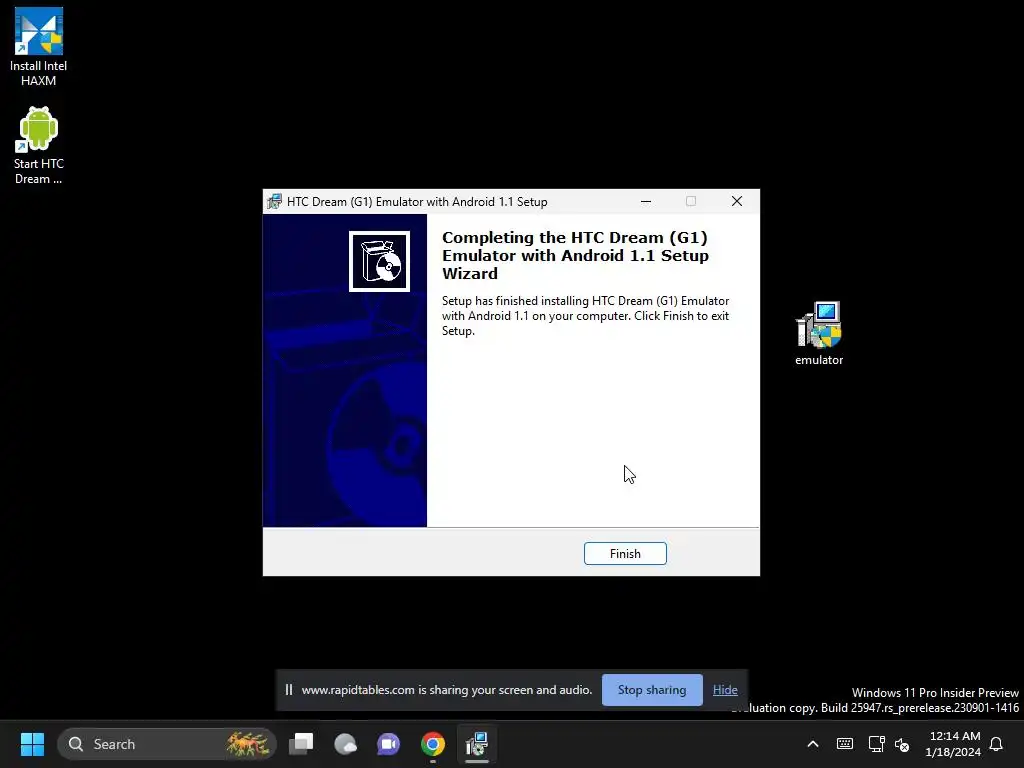Click the Finish button in the setup wizard
The height and width of the screenshot is (768, 1024).
pos(625,553)
